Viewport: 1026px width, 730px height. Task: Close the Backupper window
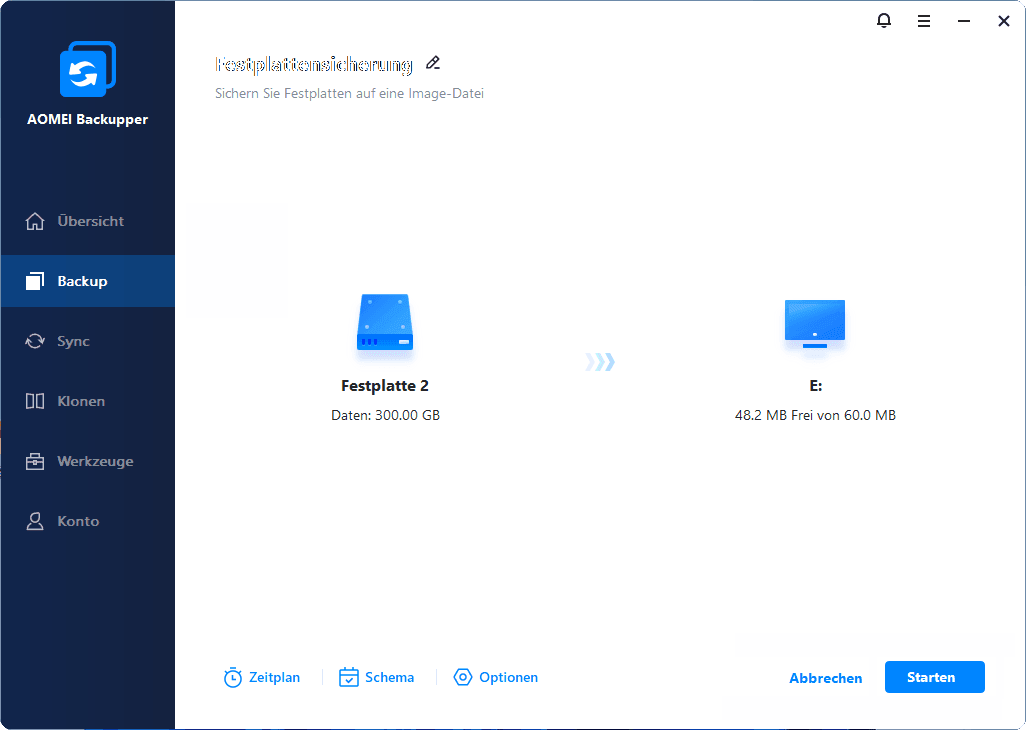1003,22
